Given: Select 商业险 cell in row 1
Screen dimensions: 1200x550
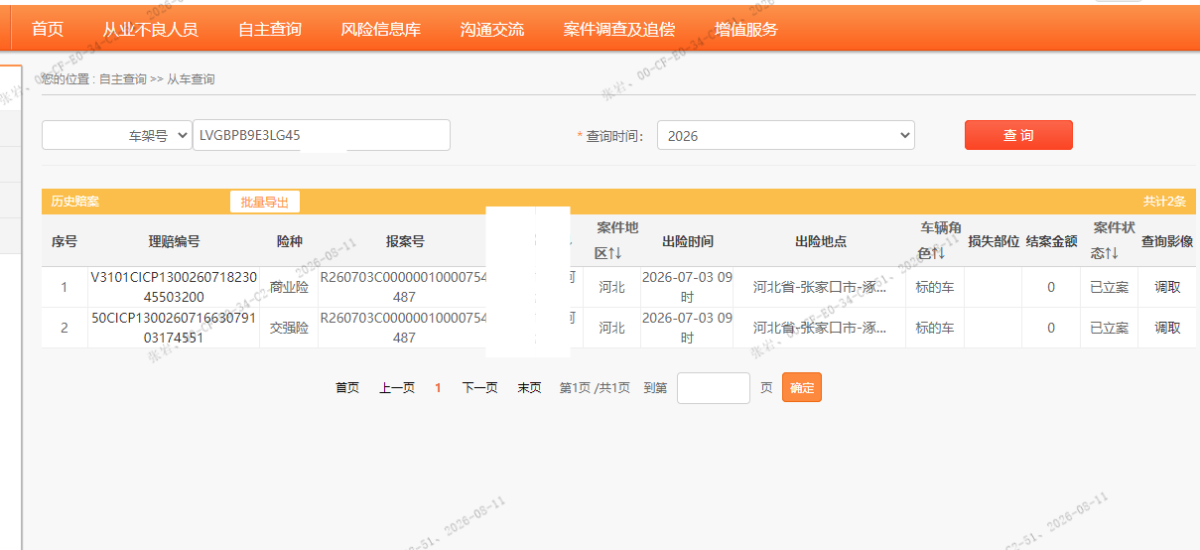Looking at the screenshot, I should (x=289, y=287).
